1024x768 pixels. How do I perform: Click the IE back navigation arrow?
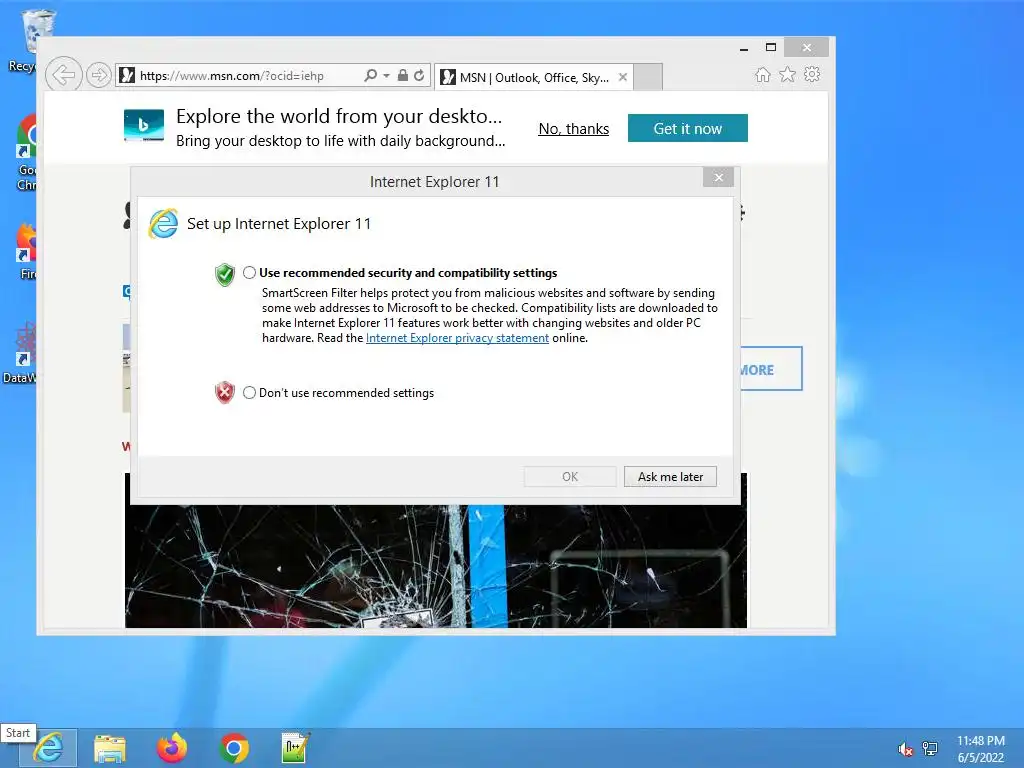63,75
